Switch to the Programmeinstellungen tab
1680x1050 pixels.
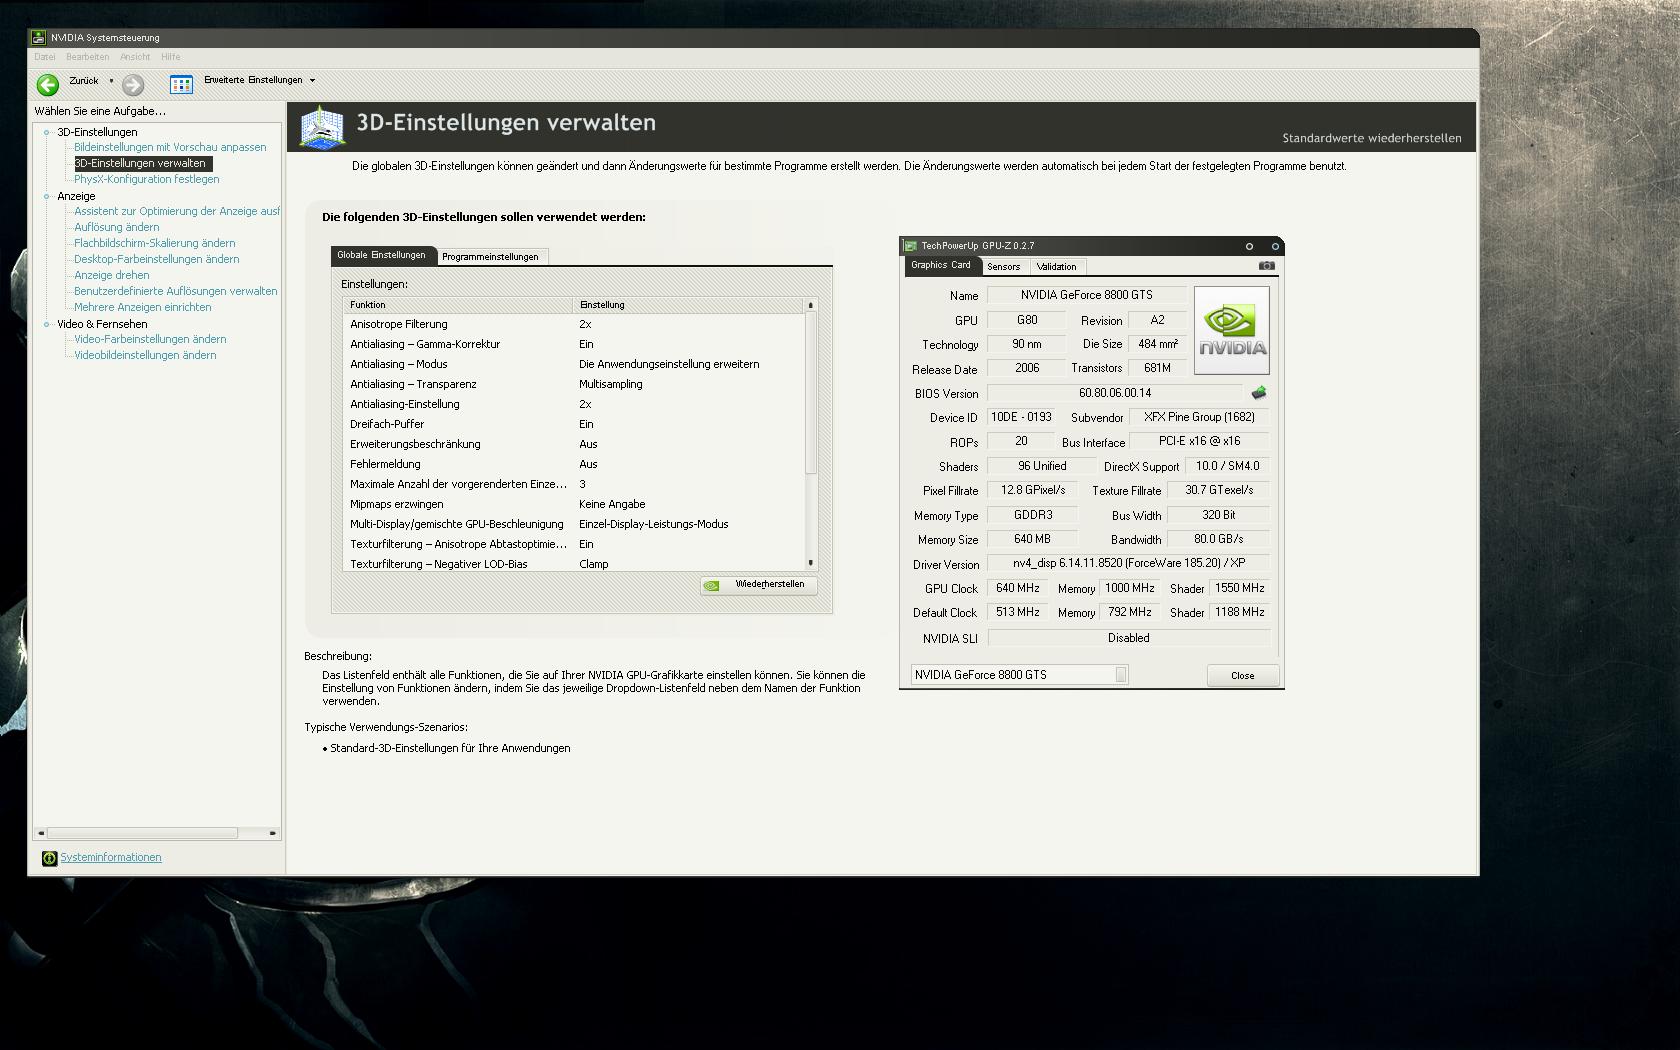[x=490, y=257]
